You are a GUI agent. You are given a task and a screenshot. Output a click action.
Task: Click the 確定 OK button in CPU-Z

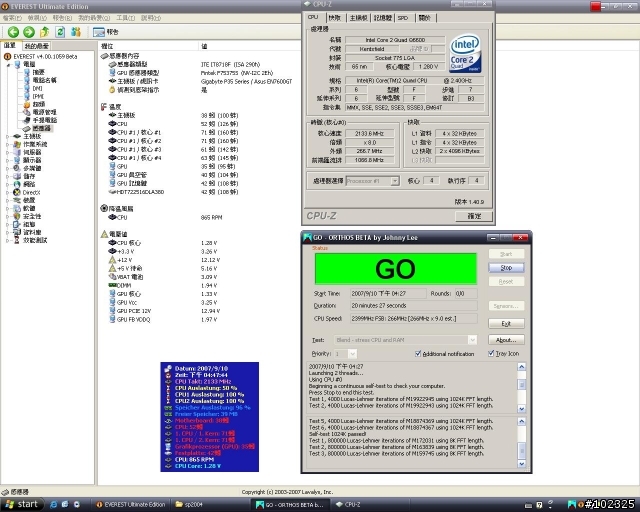pyautogui.click(x=474, y=216)
